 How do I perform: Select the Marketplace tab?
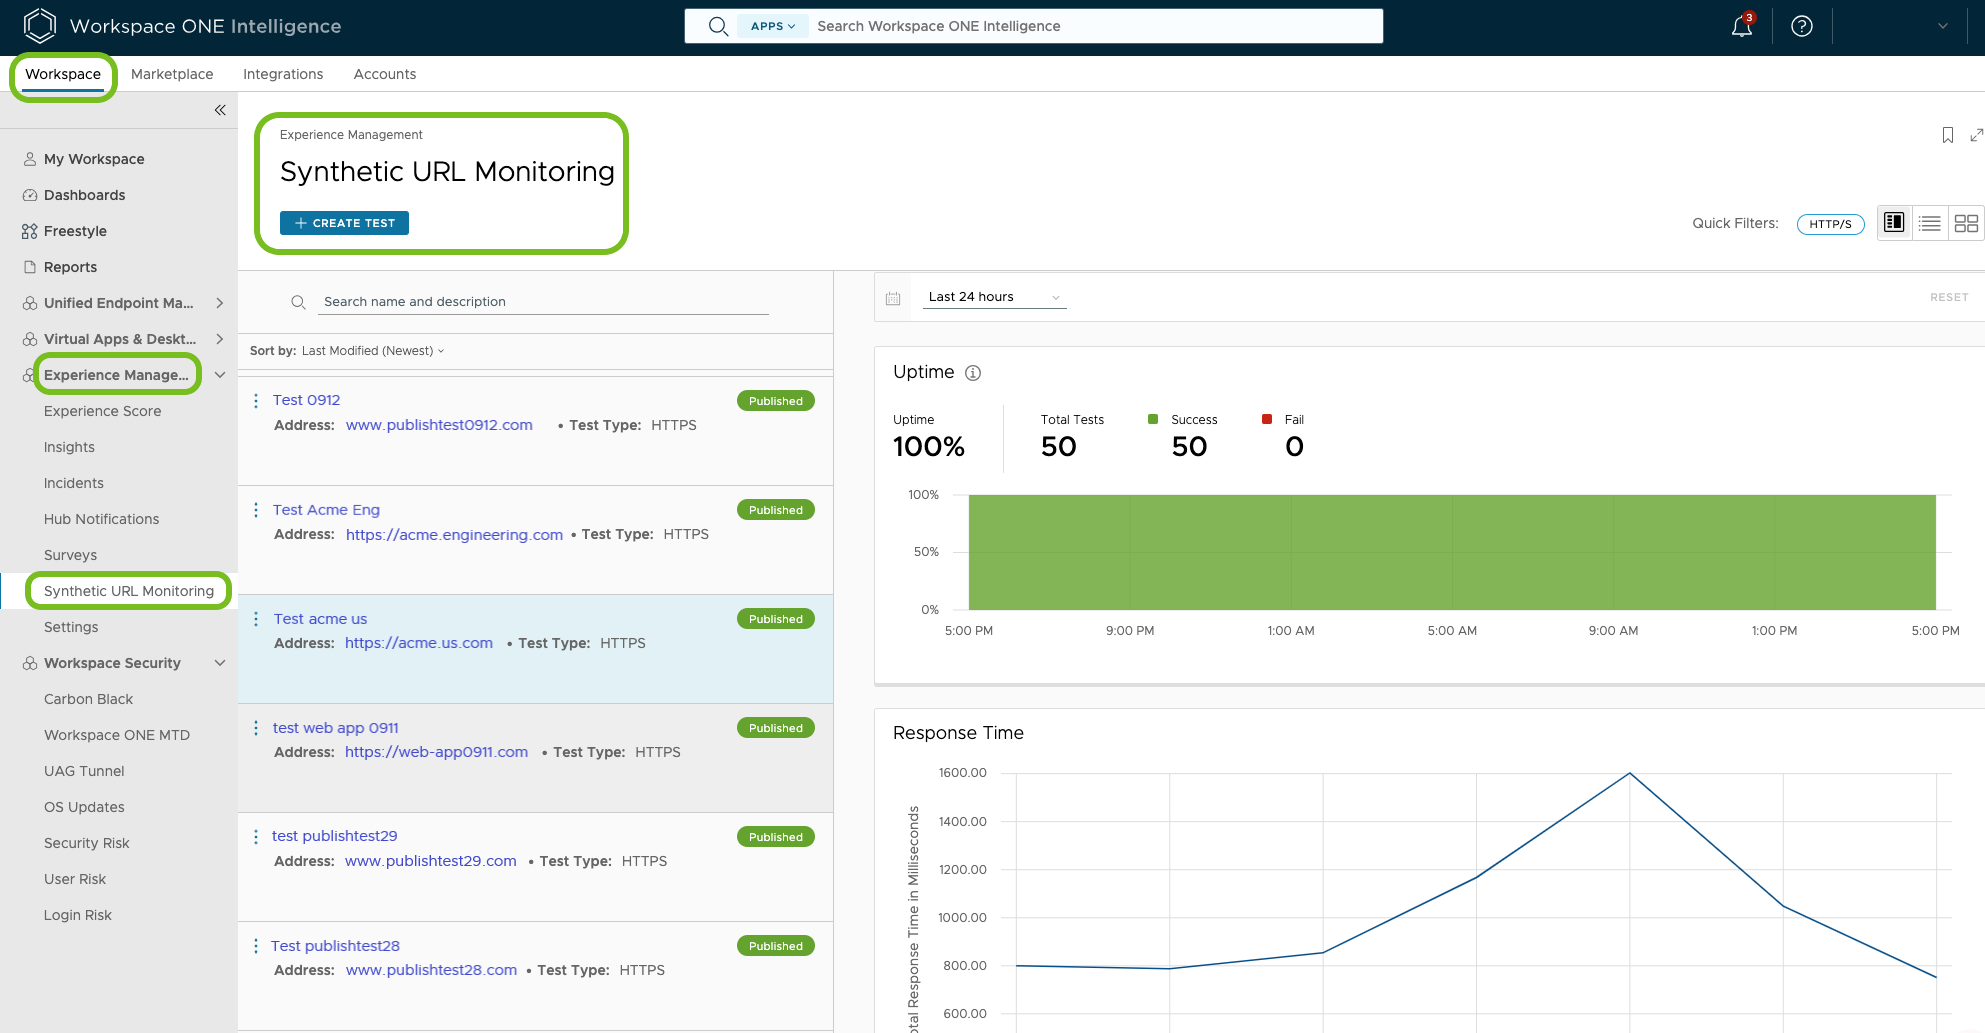[x=172, y=74]
